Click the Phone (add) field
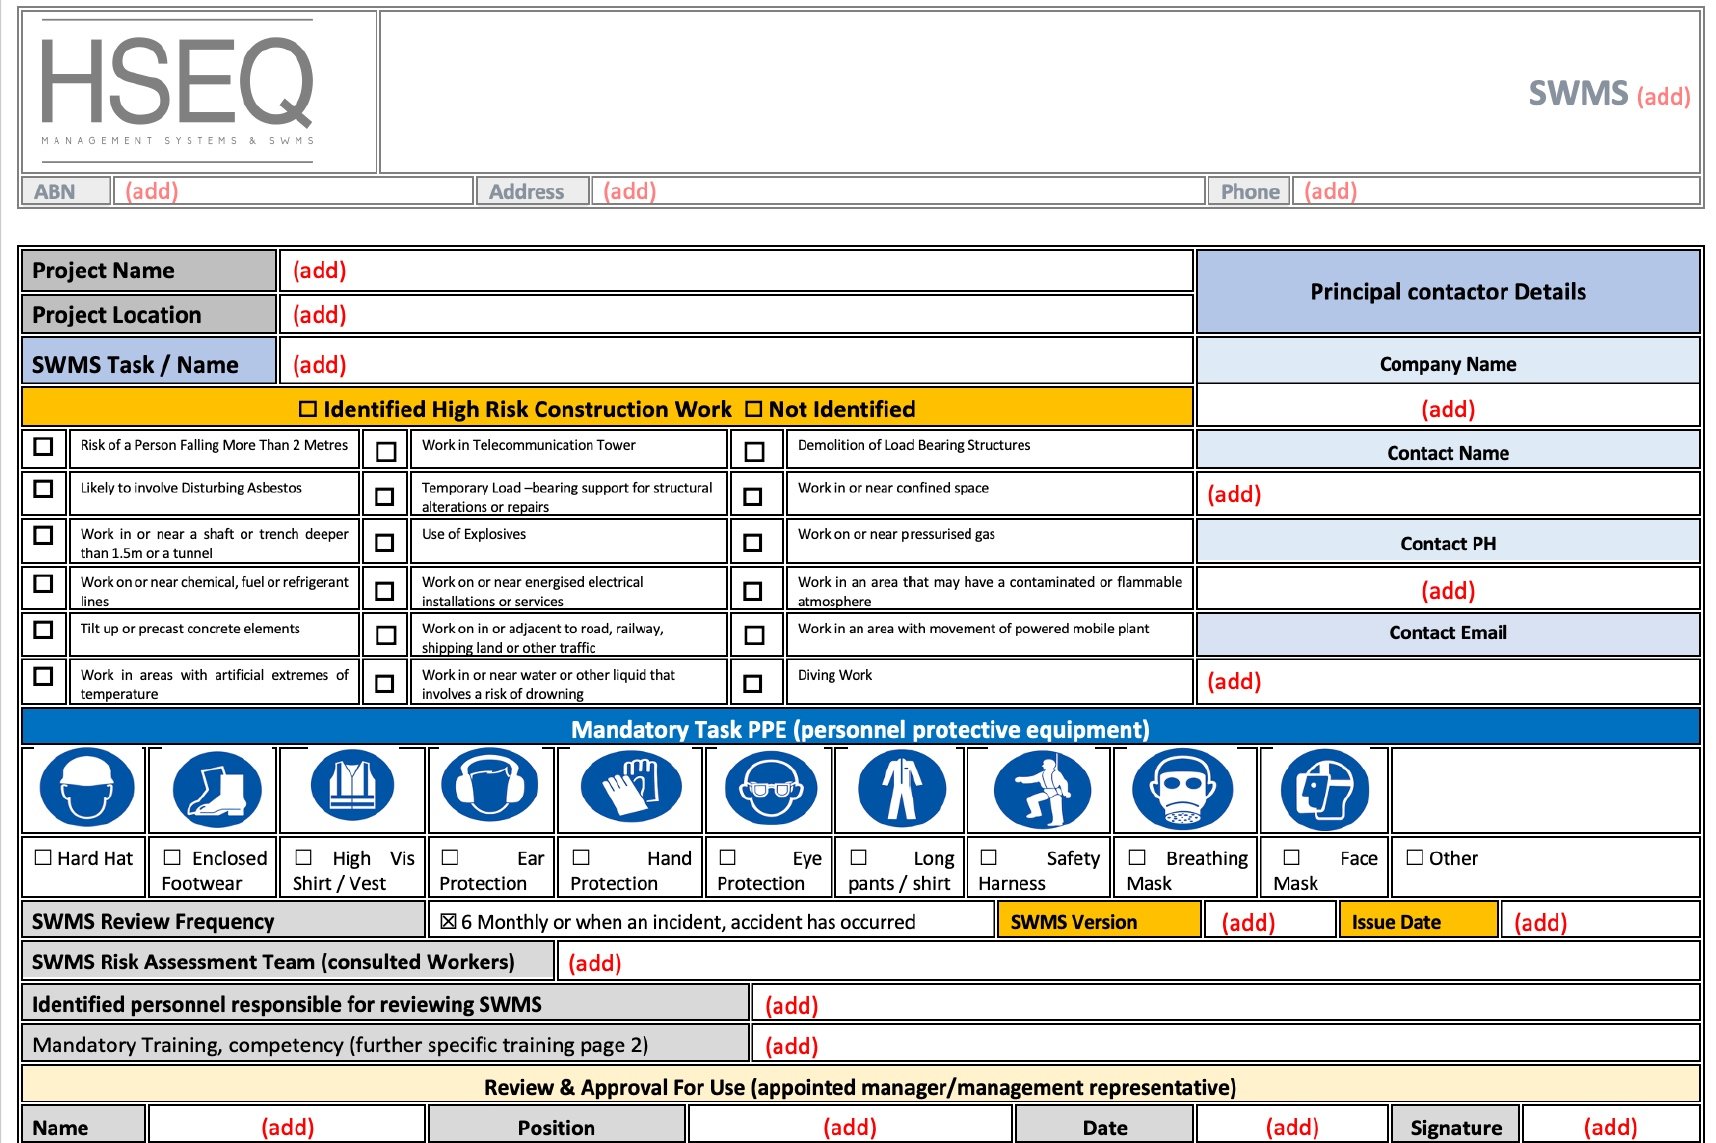Viewport: 1716px width, 1143px height. pos(1497,191)
